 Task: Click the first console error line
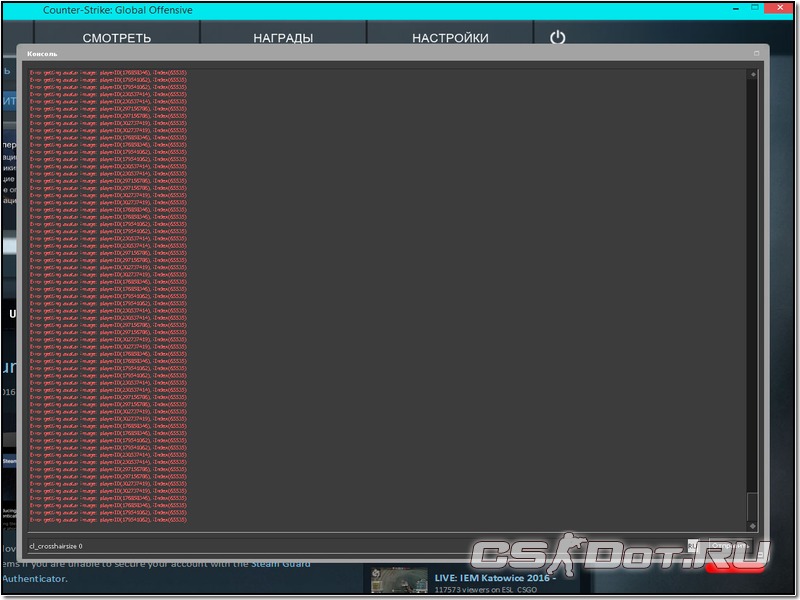108,73
